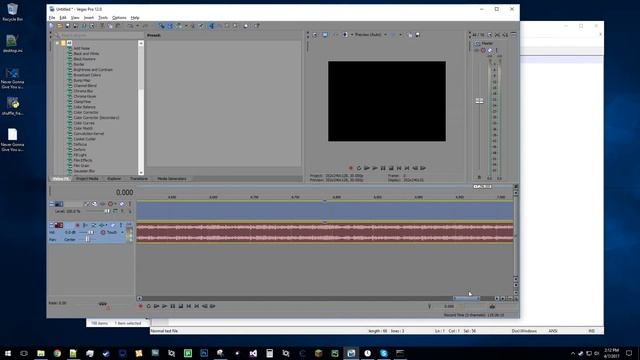Switch to the Transitions tab

click(x=139, y=179)
